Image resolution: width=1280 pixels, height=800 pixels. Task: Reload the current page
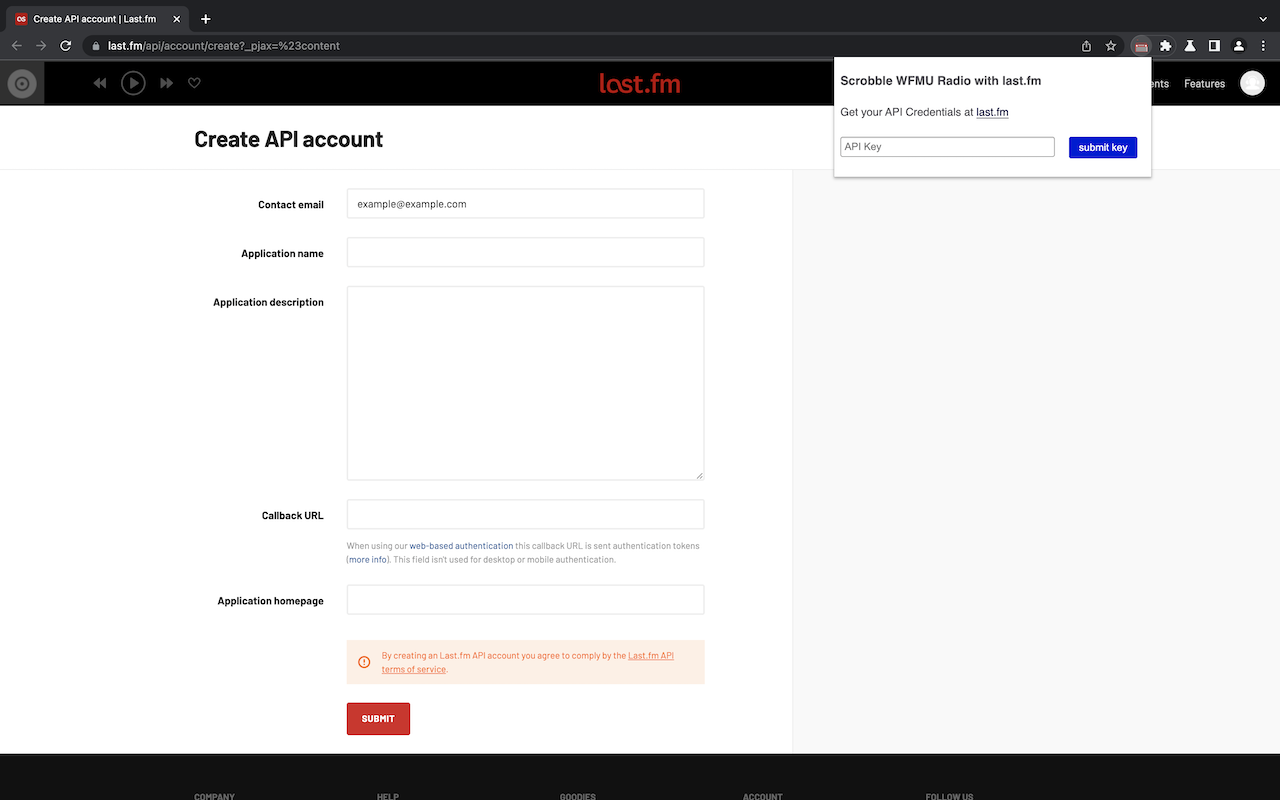pyautogui.click(x=66, y=46)
